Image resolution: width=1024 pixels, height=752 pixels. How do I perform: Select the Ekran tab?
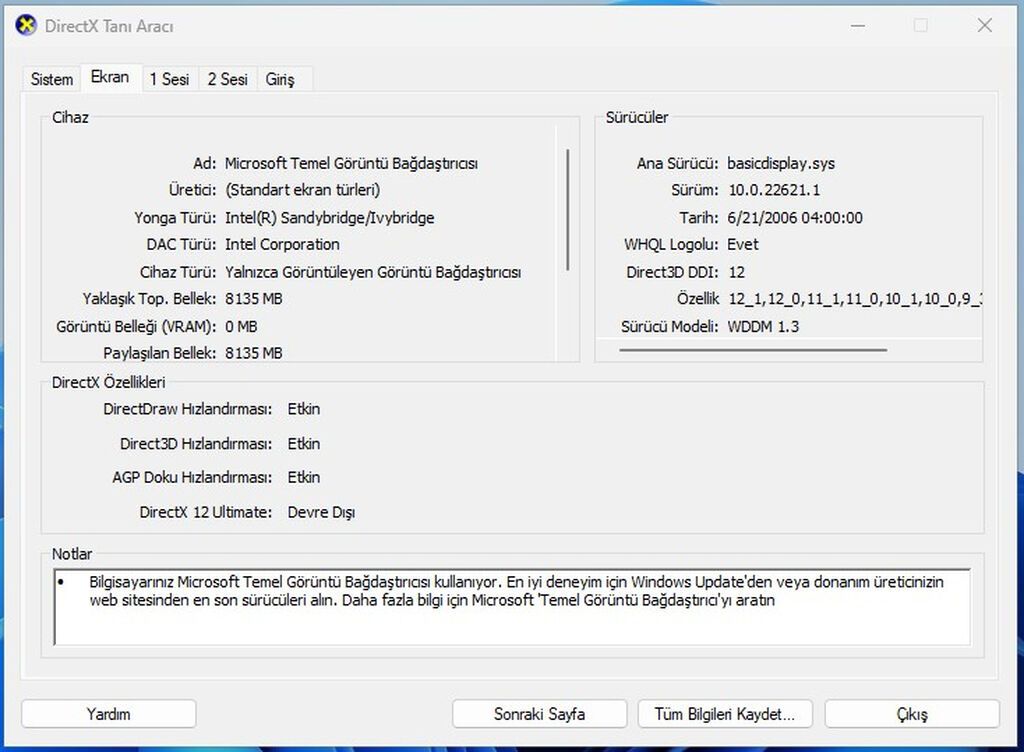point(110,77)
